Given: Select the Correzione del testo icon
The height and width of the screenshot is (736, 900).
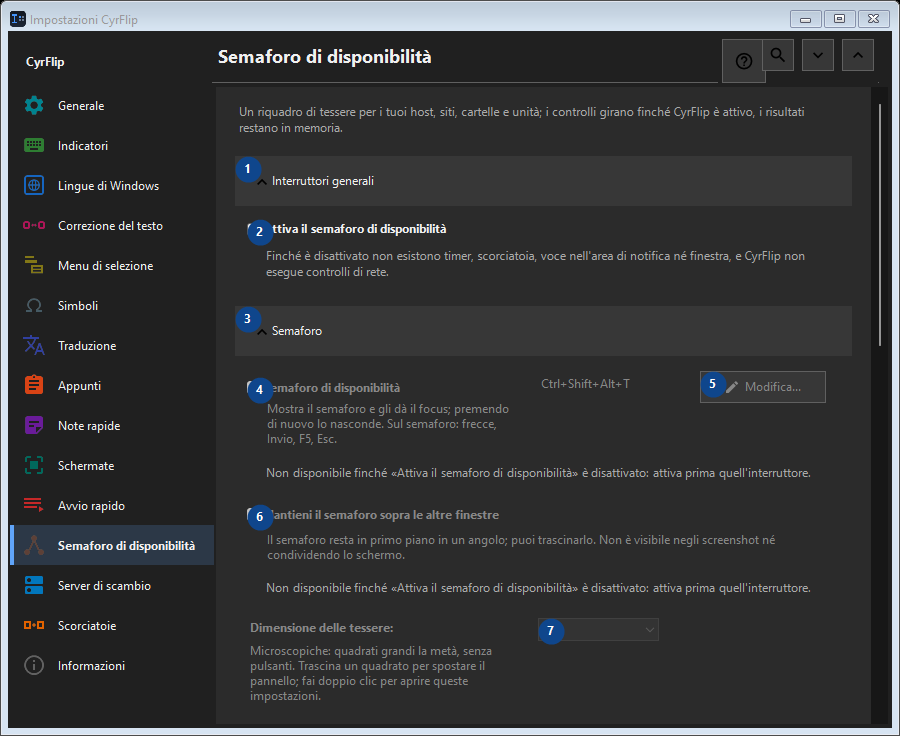Looking at the screenshot, I should click(34, 225).
